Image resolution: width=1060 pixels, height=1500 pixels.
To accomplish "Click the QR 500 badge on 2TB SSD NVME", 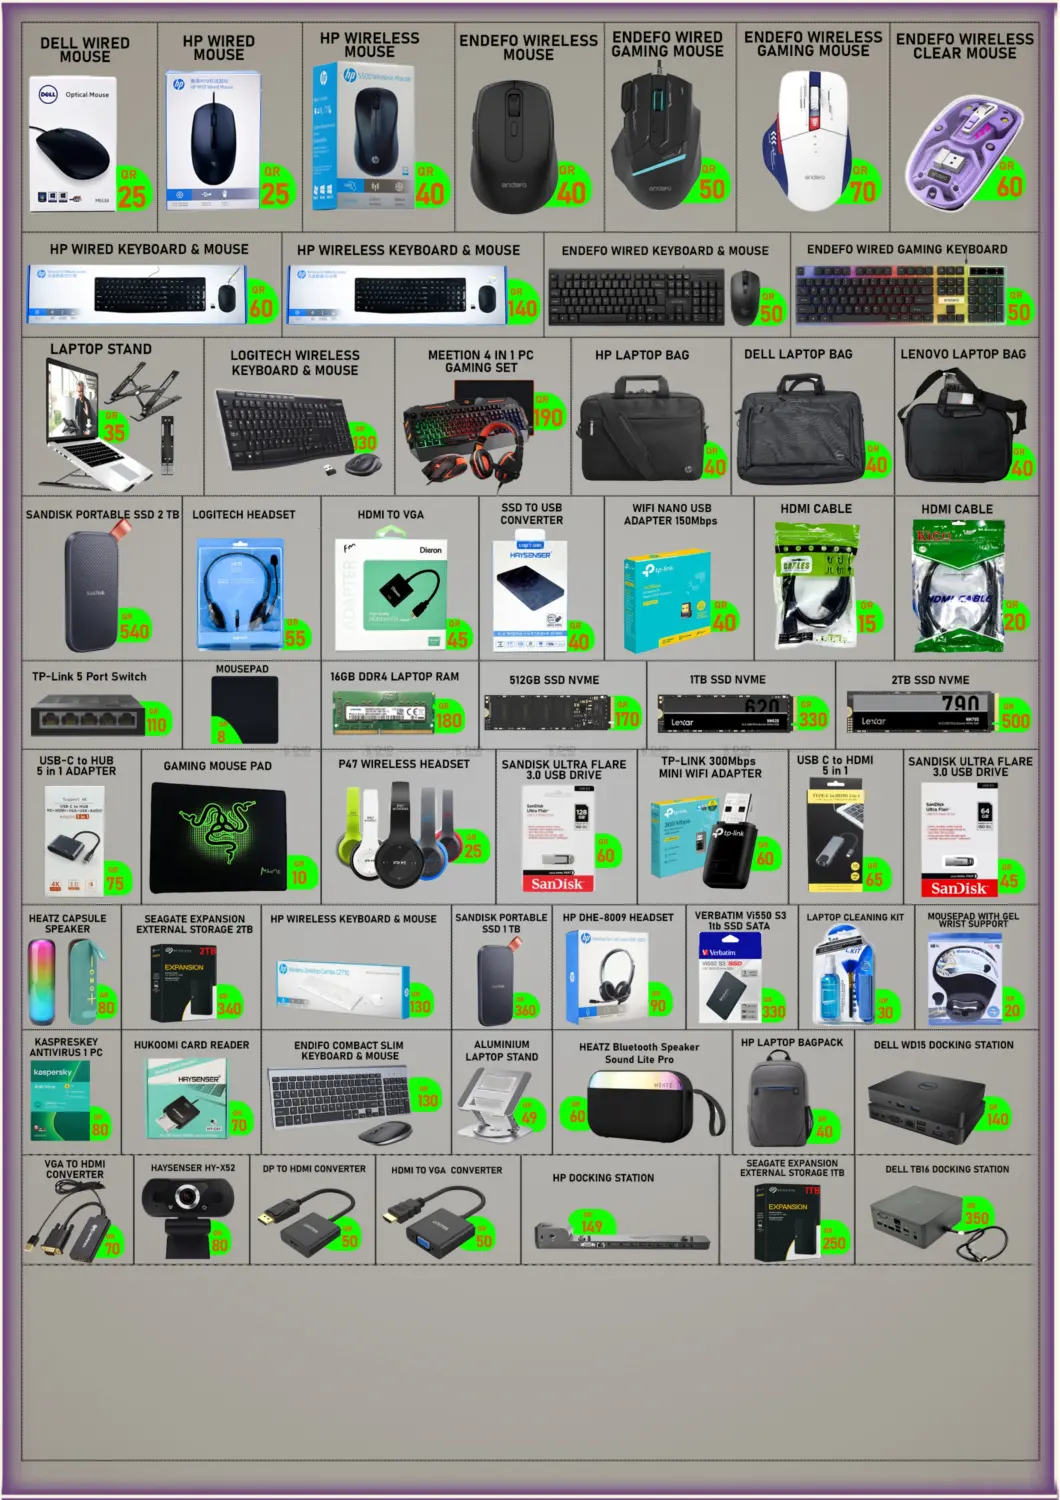I will point(1014,715).
